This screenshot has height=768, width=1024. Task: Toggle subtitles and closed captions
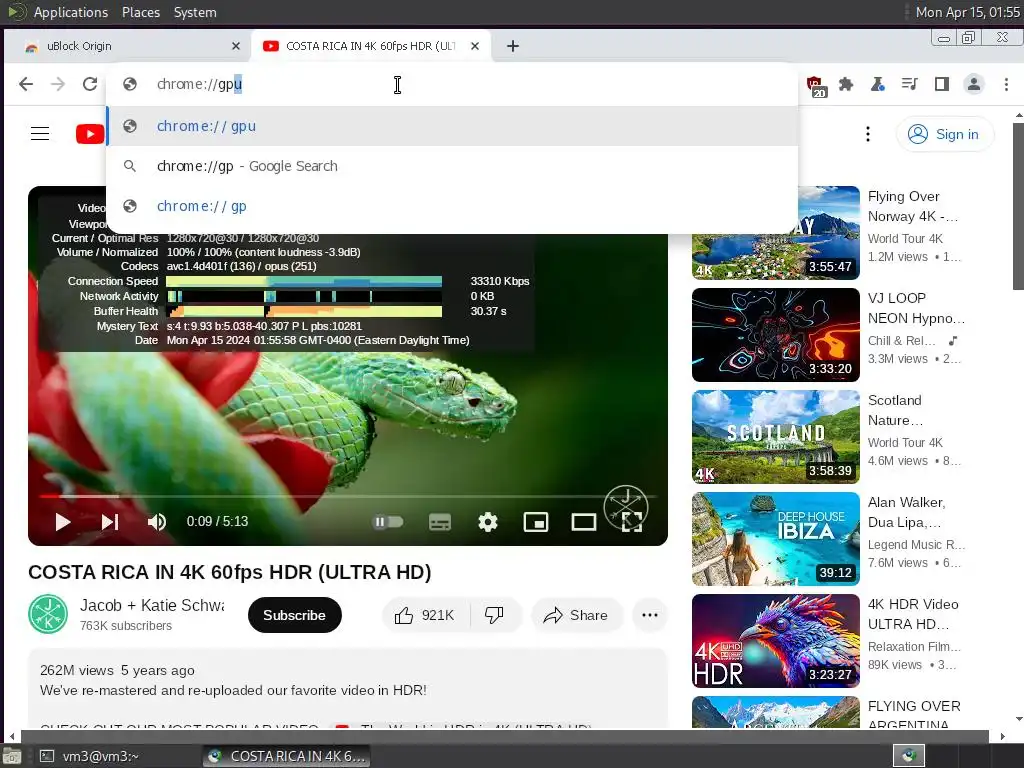click(440, 522)
